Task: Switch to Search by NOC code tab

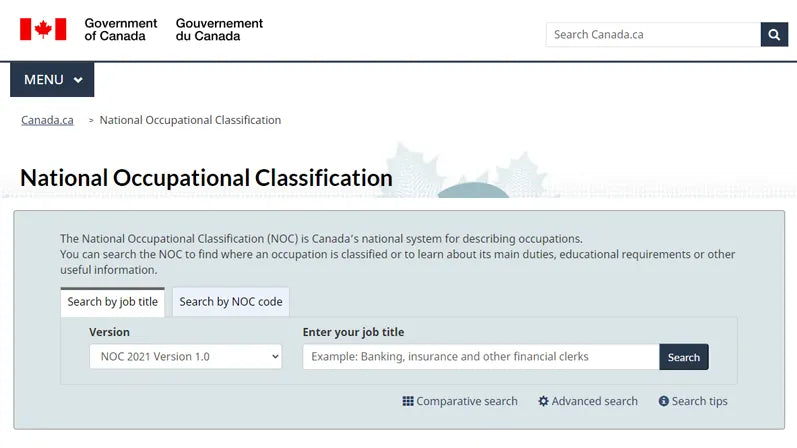Action: [x=231, y=302]
